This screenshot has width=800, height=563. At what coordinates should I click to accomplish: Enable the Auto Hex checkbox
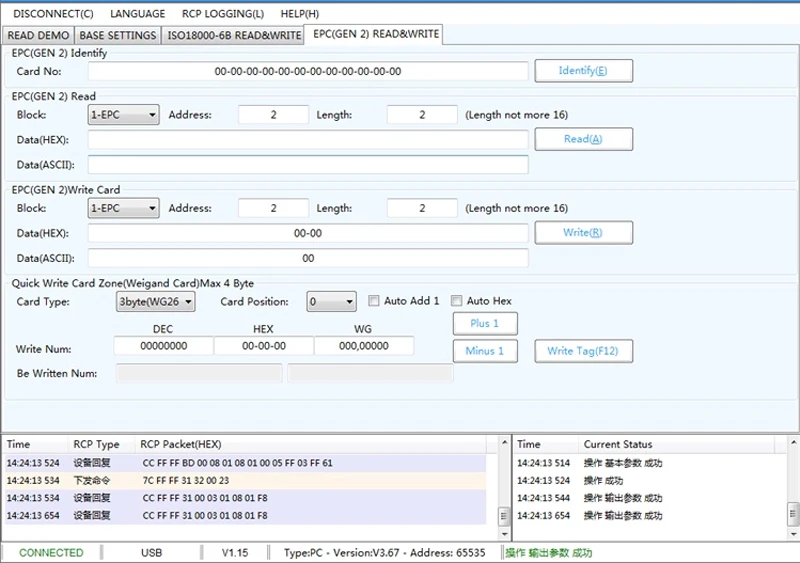point(456,301)
